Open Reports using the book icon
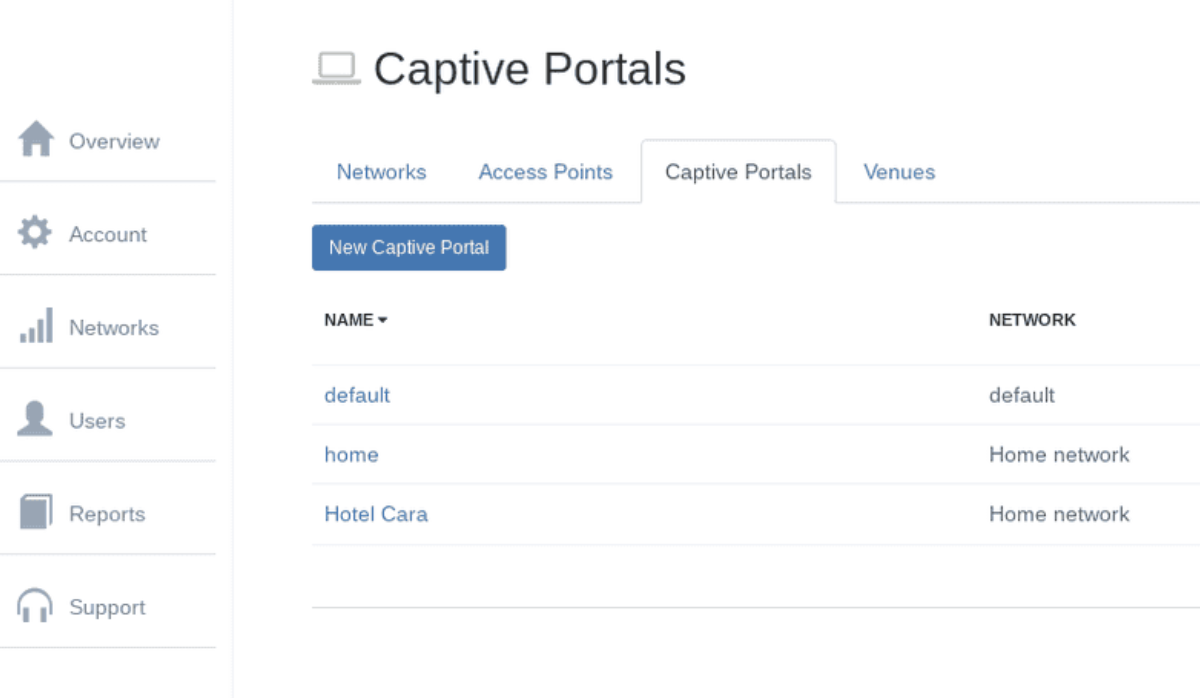This screenshot has height=698, width=1200. [35, 513]
